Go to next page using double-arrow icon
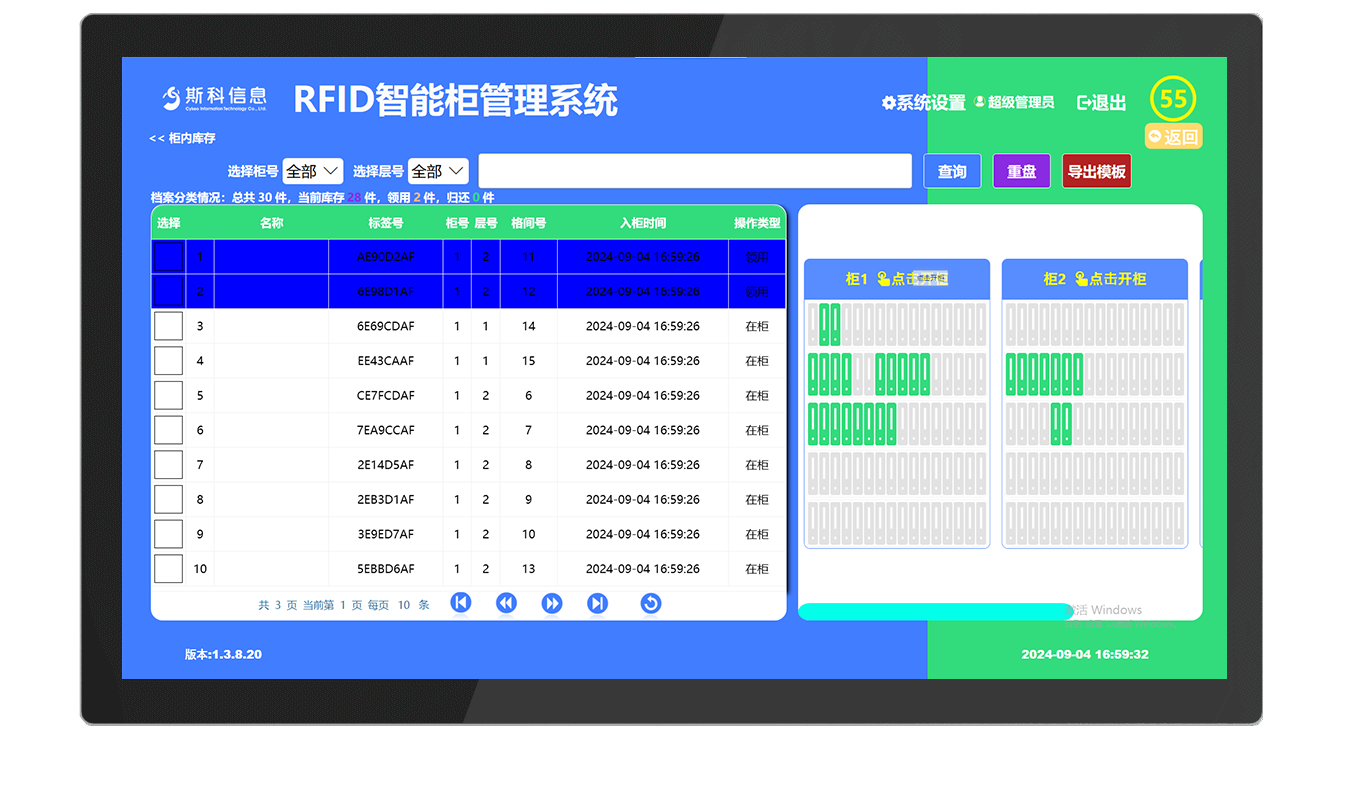The image size is (1370, 789). [552, 603]
